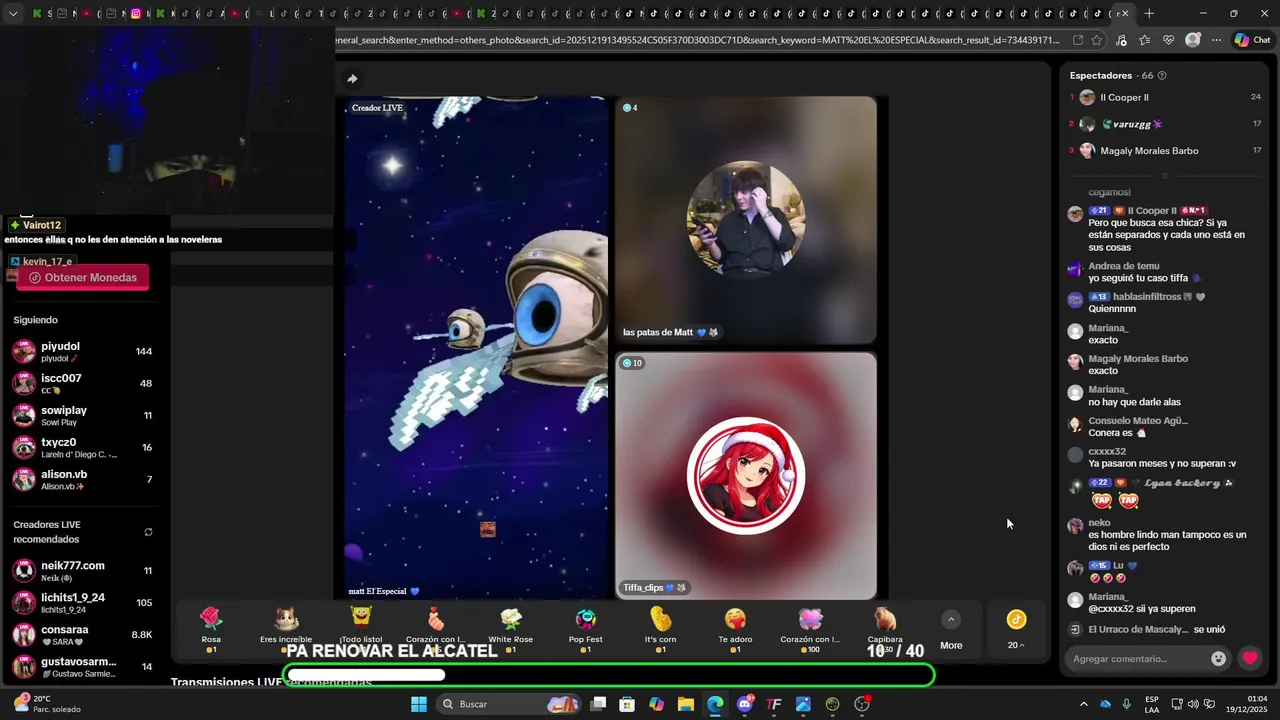Image resolution: width=1280 pixels, height=720 pixels.
Task: Send the Capibara gift
Action: click(885, 629)
